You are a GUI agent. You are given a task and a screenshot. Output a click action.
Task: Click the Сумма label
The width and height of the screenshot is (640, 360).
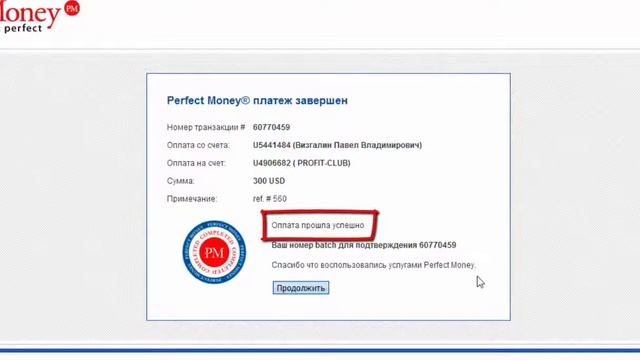(x=180, y=181)
